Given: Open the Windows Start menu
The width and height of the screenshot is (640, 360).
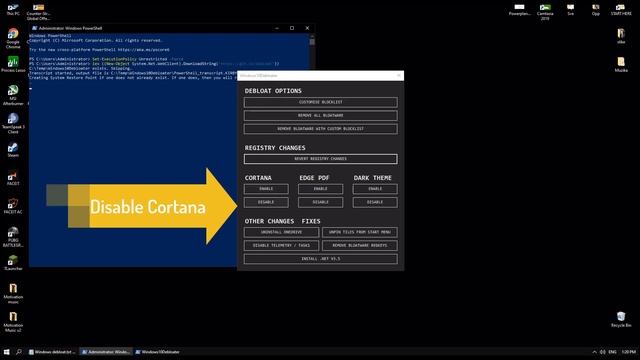Looking at the screenshot, I should [x=7, y=352].
